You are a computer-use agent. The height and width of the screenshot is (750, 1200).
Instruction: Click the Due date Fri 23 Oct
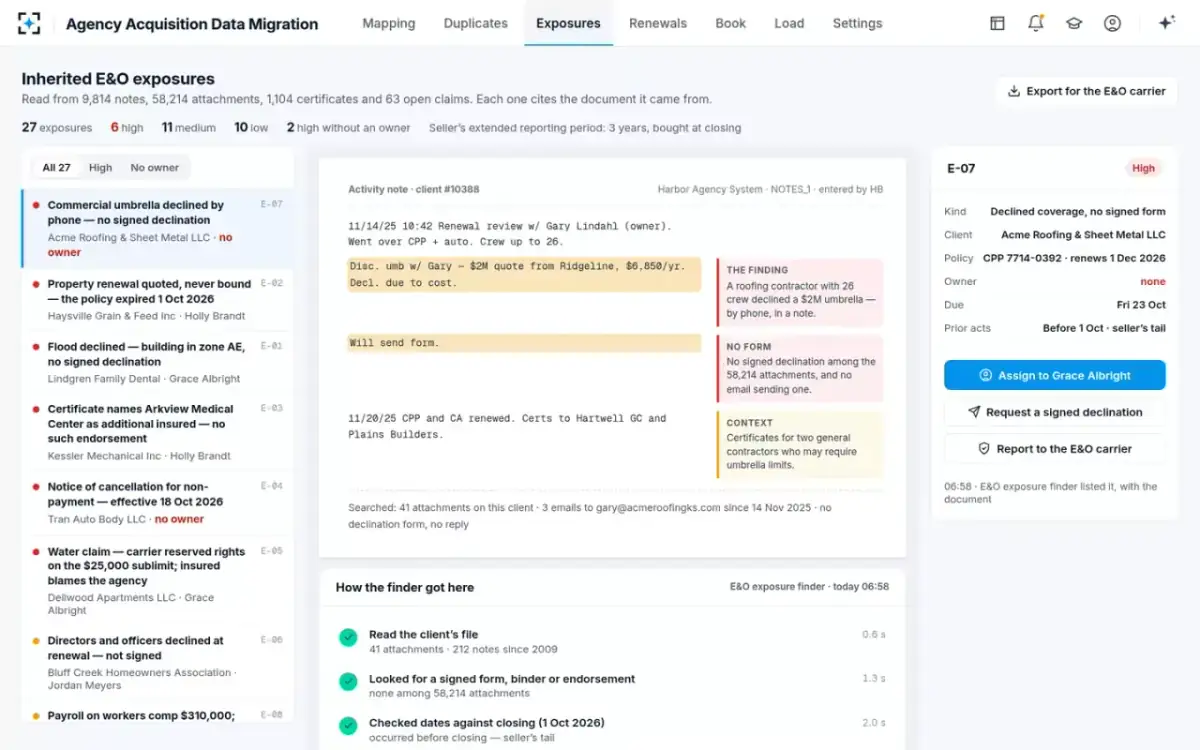(1140, 305)
